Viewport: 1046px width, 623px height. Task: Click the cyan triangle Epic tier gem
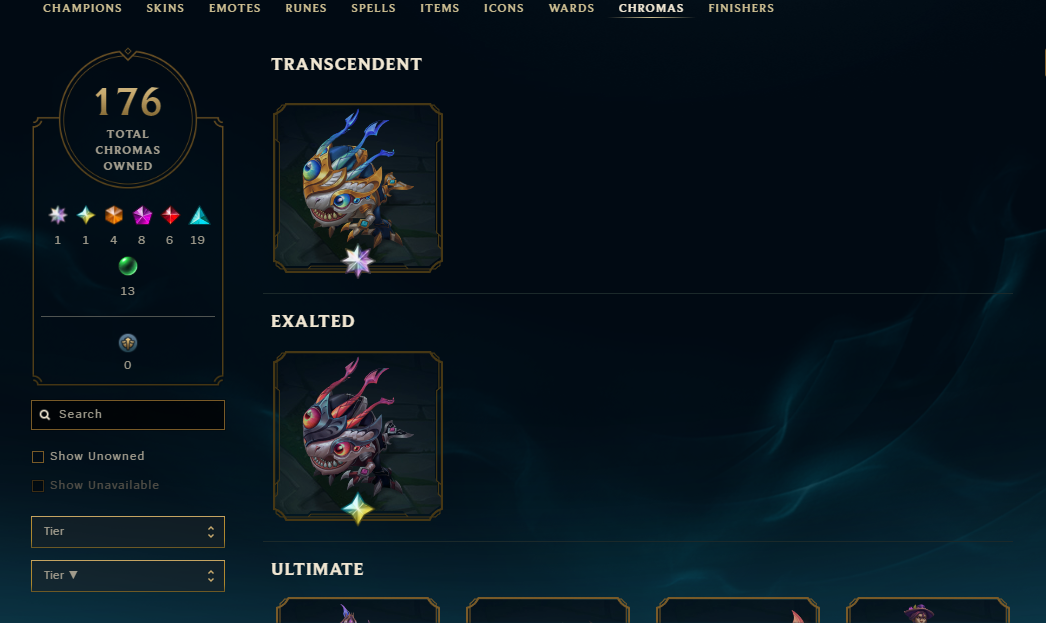pos(199,215)
